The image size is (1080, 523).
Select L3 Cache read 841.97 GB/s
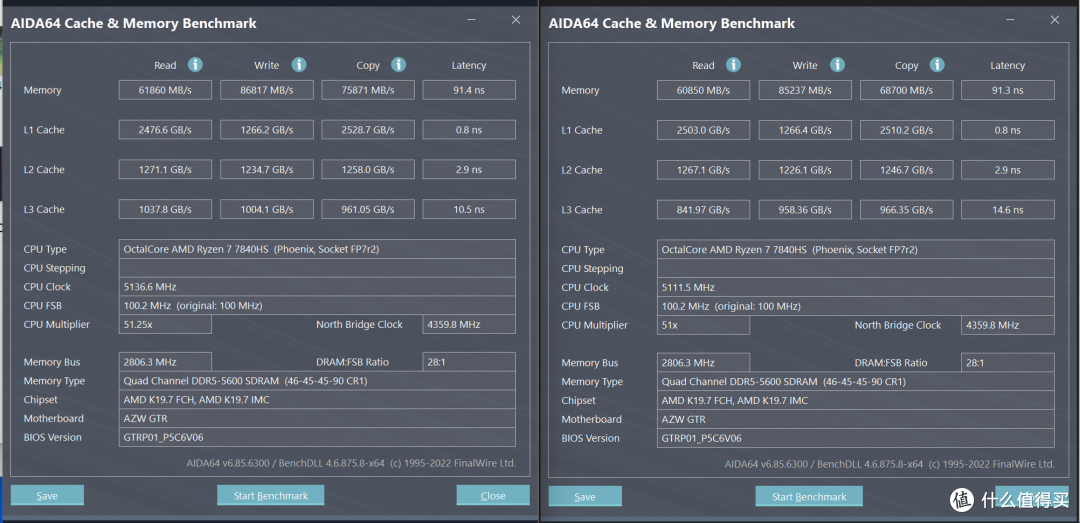(703, 210)
